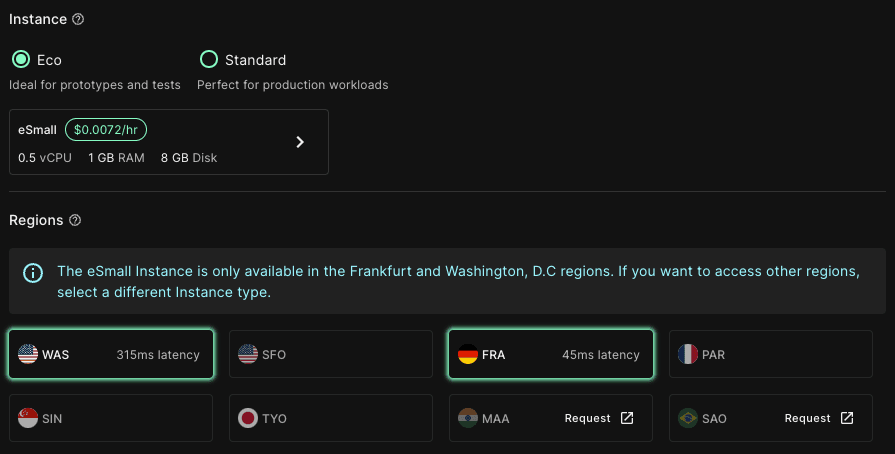Click the Japan flag on TYO region
This screenshot has height=454, width=895.
point(247,418)
